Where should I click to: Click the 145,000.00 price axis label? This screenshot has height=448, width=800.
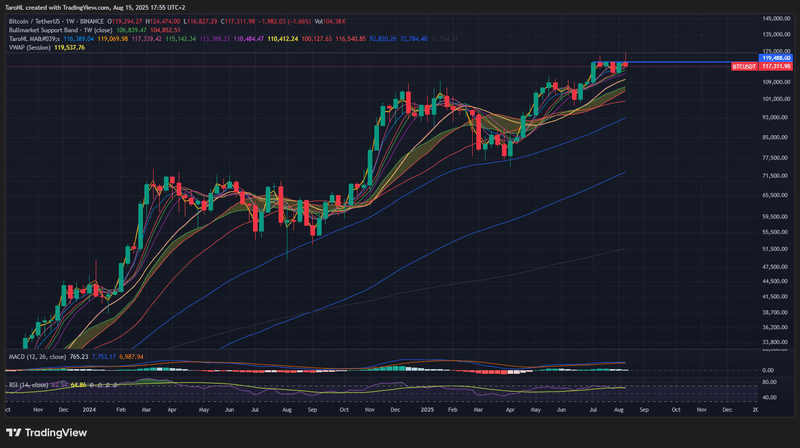[x=776, y=19]
